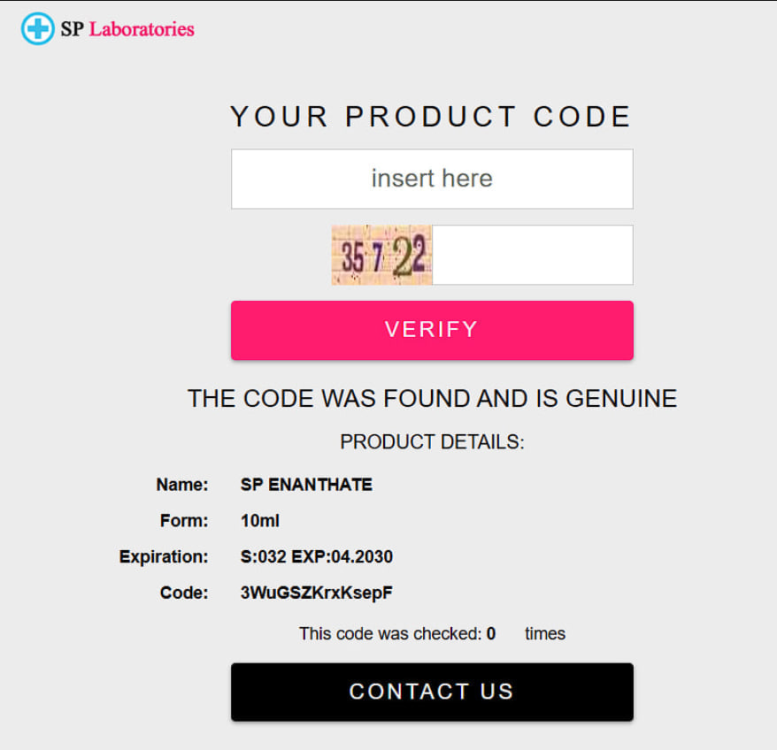The image size is (777, 750).
Task: Open the SP Laboratories home link
Action: click(x=127, y=29)
